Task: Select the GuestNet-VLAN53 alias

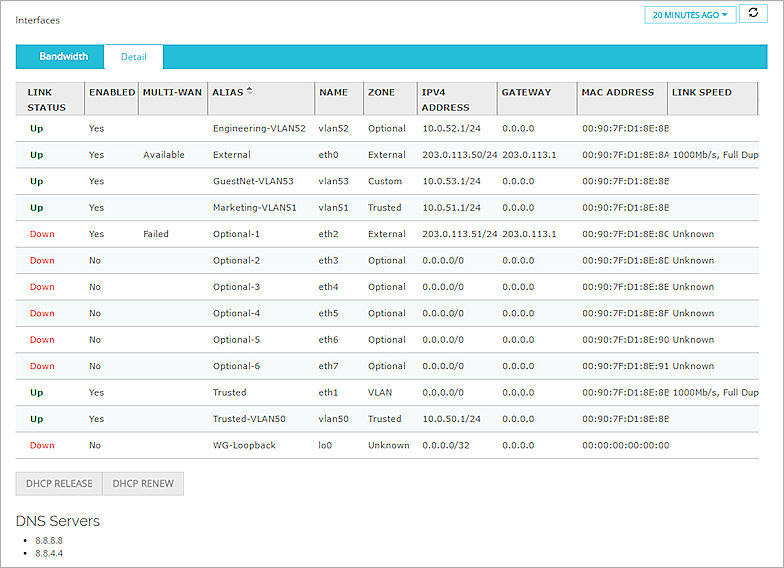Action: click(x=253, y=182)
